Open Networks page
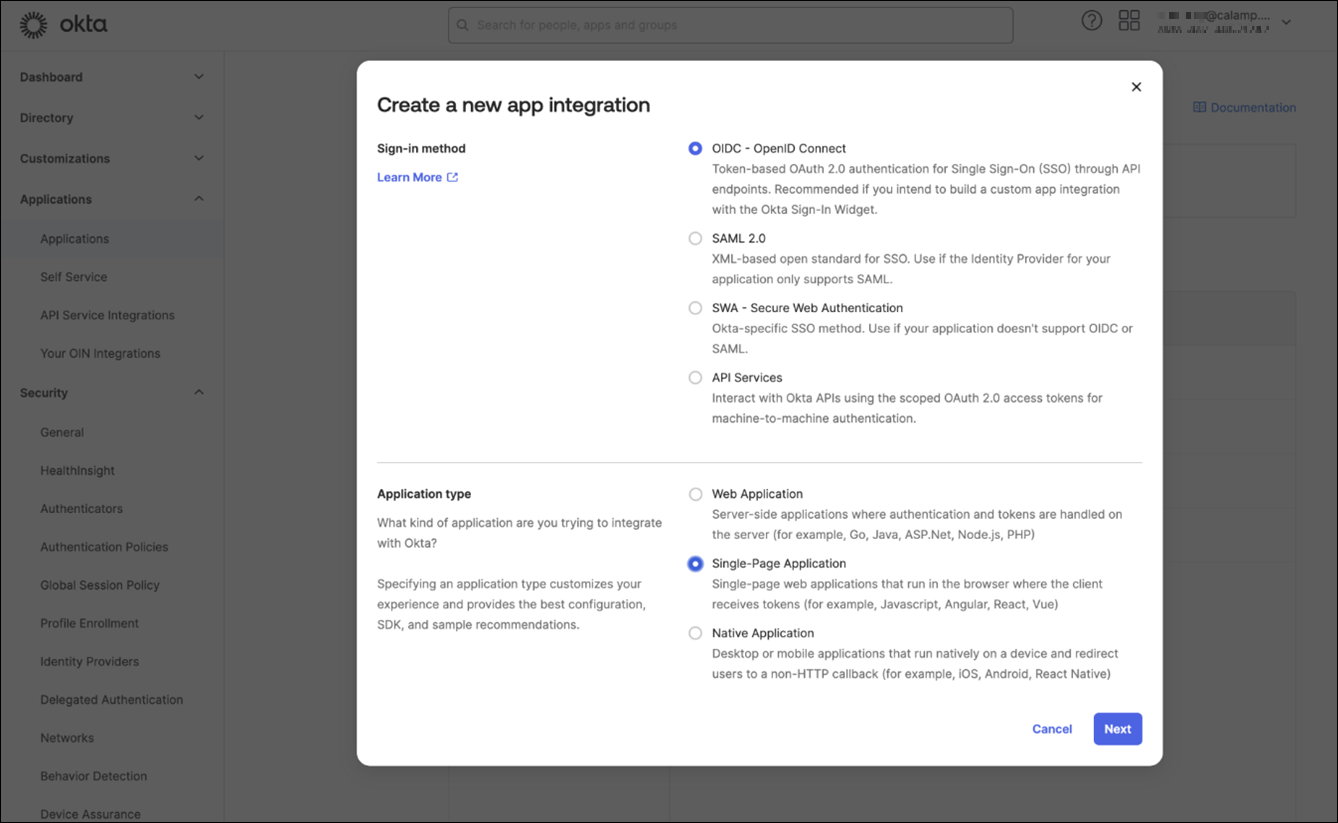This screenshot has width=1338, height=823. (x=67, y=738)
